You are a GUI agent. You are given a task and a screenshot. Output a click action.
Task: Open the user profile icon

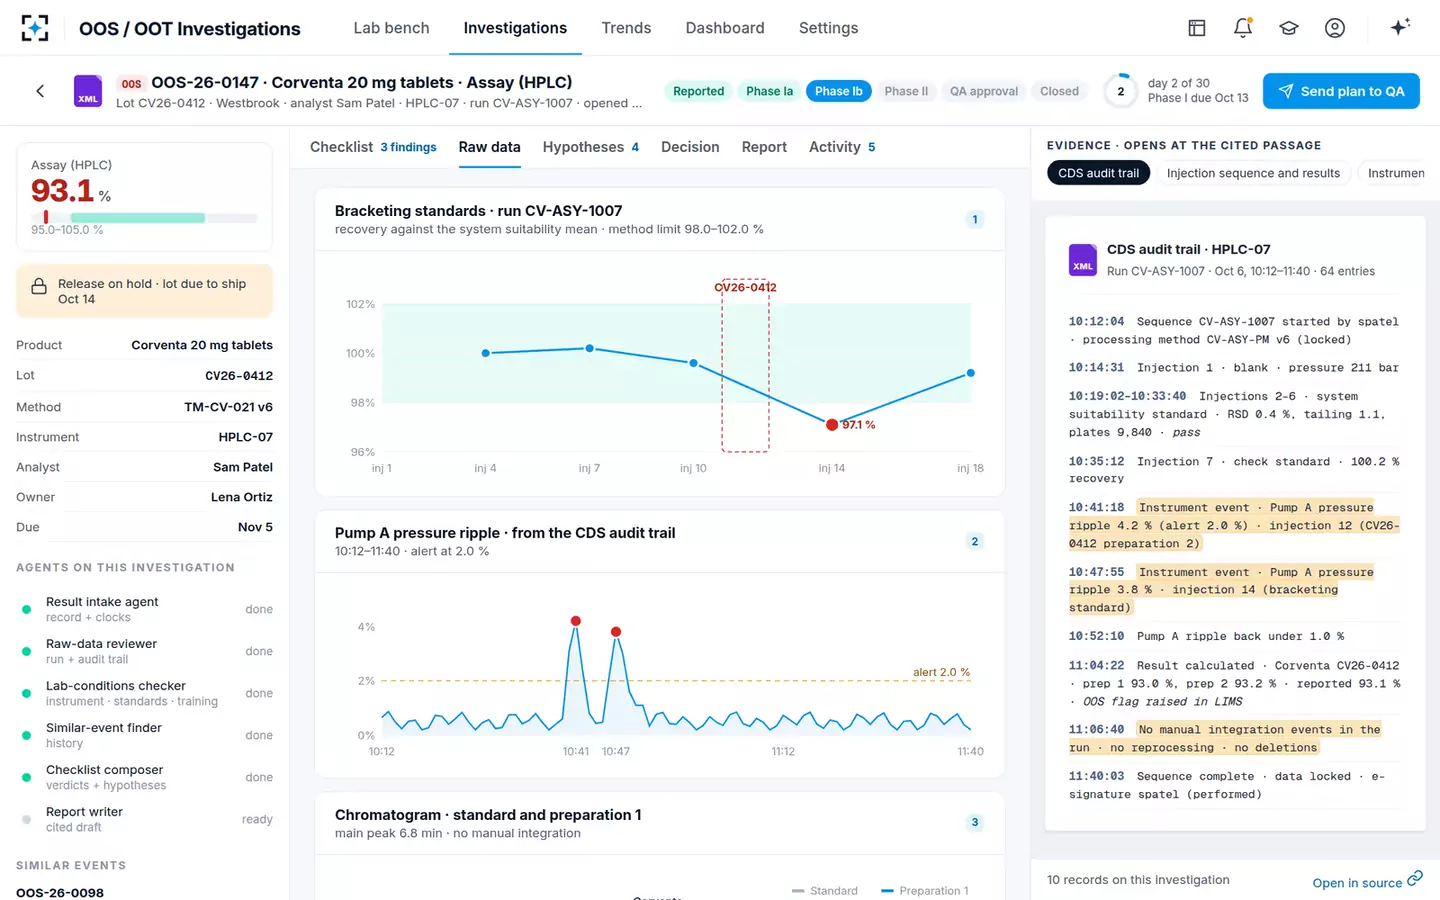(1335, 28)
